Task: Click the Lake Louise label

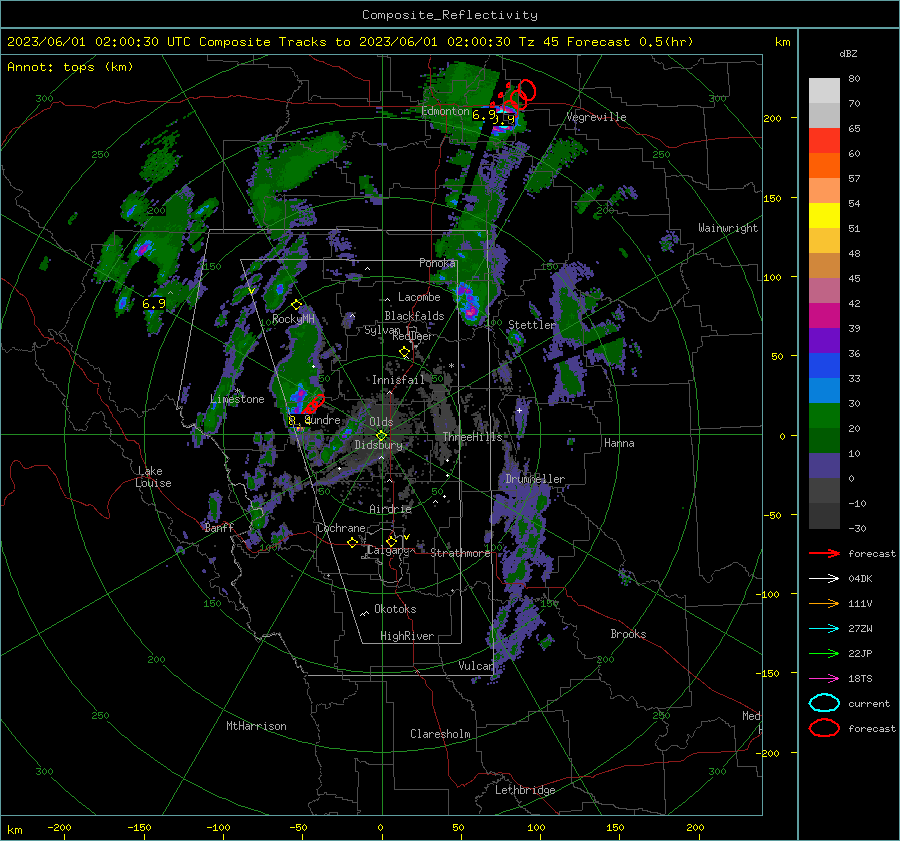Action: click(153, 477)
